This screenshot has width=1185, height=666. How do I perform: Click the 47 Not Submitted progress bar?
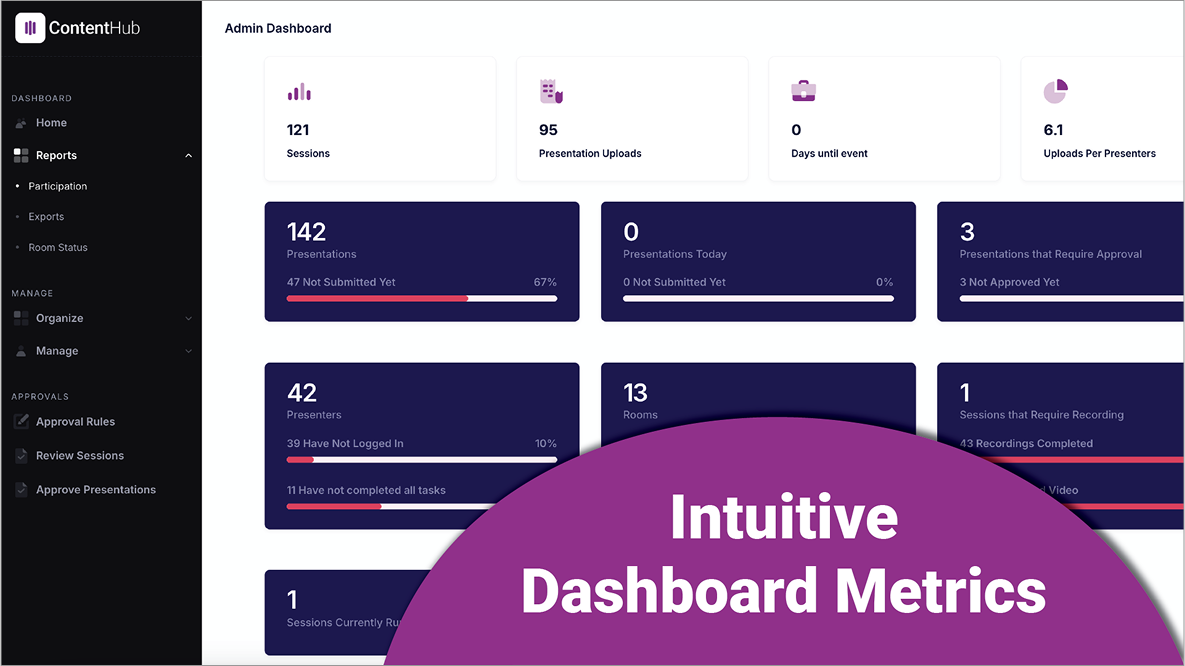[x=421, y=298]
